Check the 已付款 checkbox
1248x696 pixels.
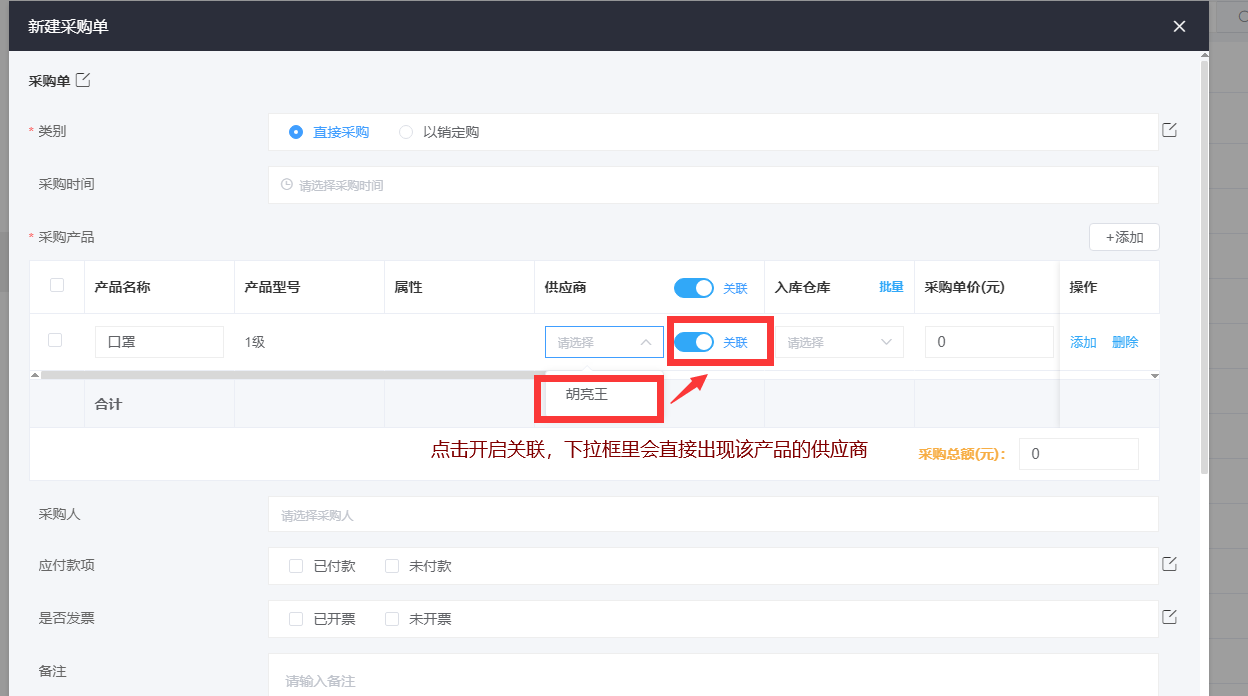pyautogui.click(x=296, y=566)
